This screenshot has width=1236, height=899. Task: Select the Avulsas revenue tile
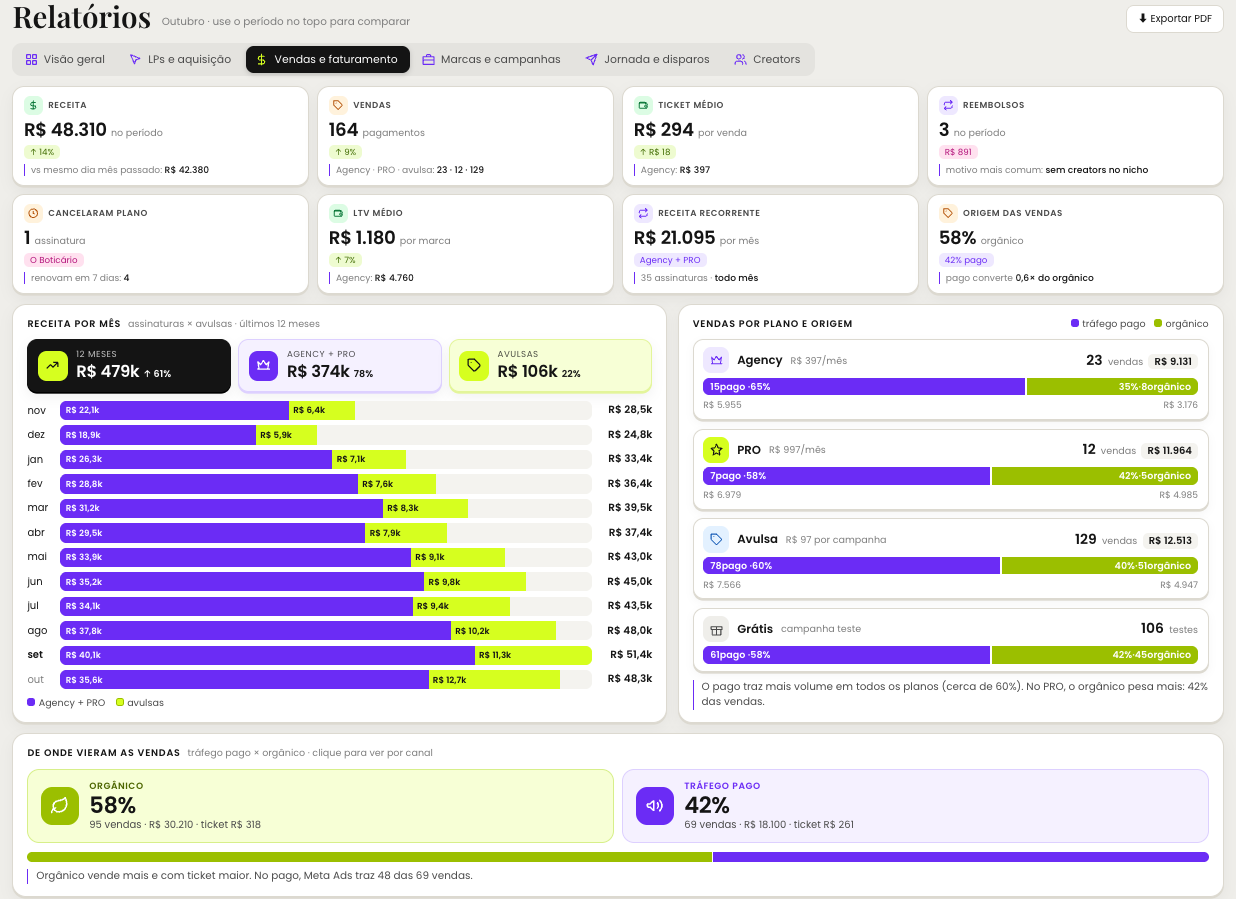551,366
